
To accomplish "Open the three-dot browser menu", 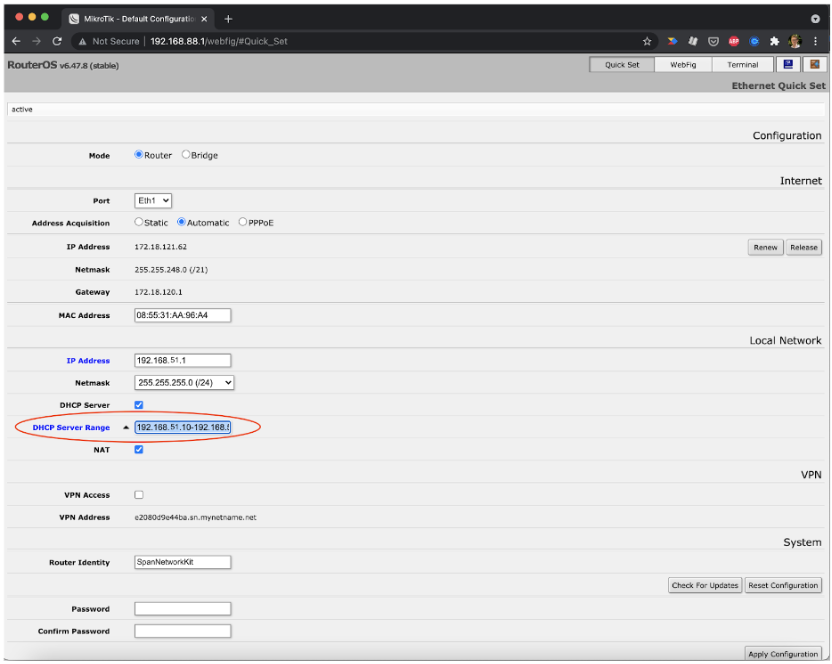I will click(816, 41).
